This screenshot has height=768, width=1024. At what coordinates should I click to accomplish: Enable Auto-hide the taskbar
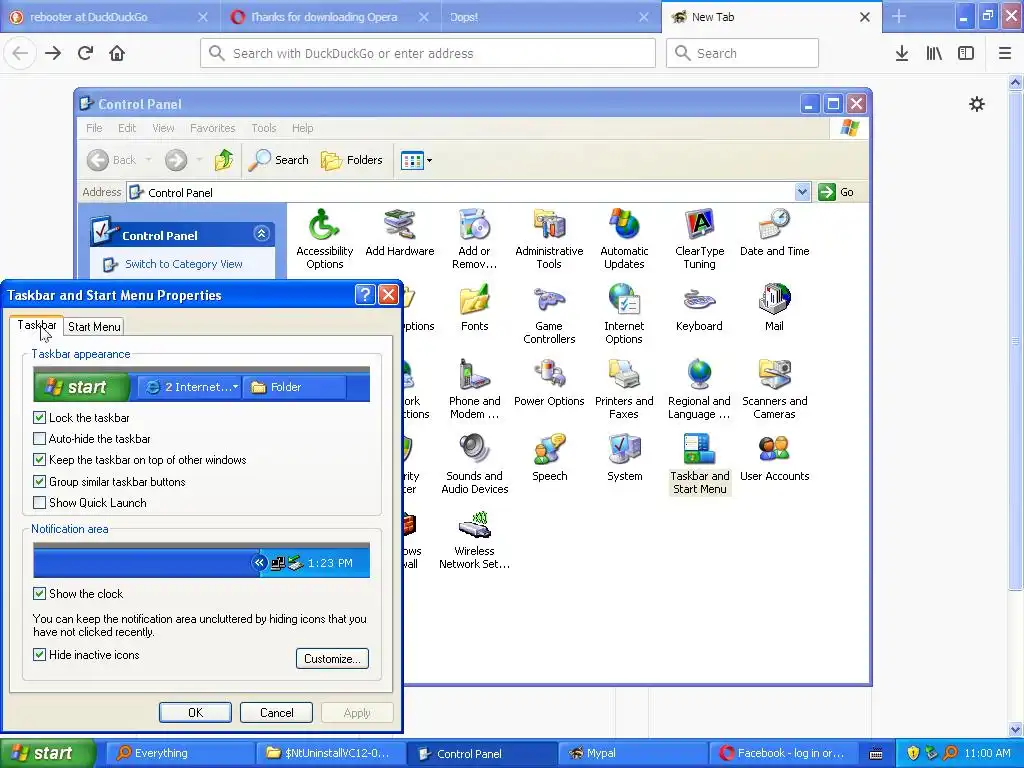coord(39,439)
